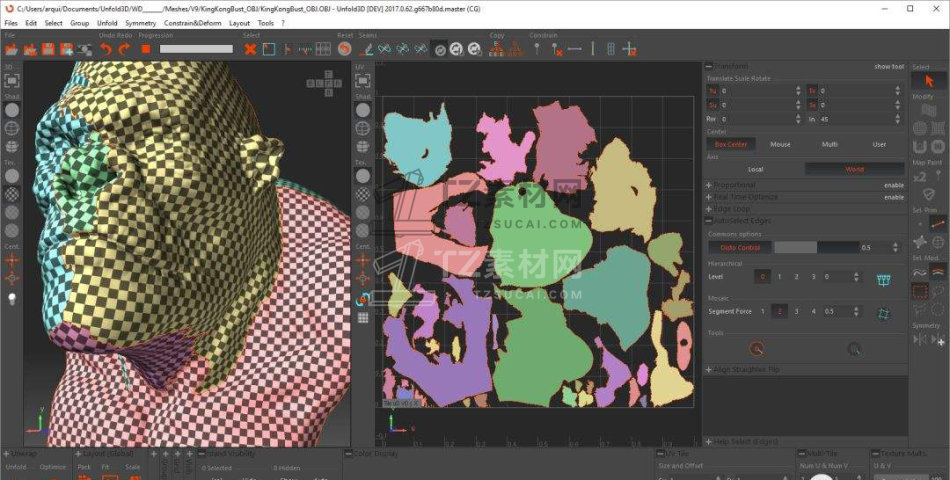Click the Undo arrow icon

[106, 48]
